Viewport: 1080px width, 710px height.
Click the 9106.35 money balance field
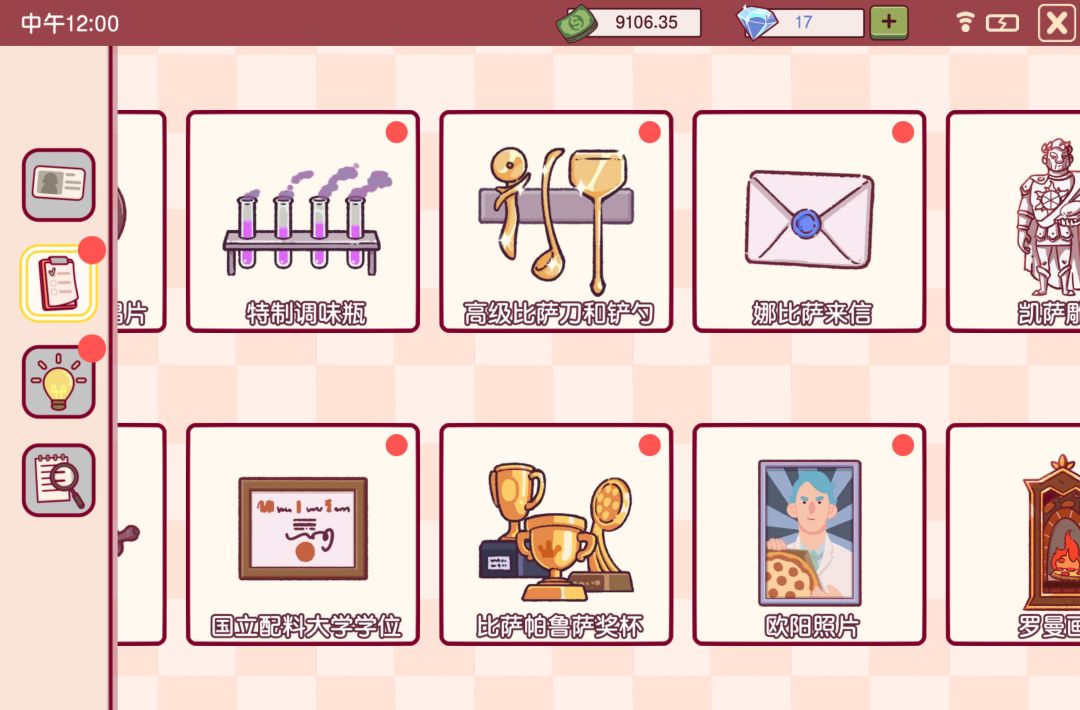[x=646, y=22]
